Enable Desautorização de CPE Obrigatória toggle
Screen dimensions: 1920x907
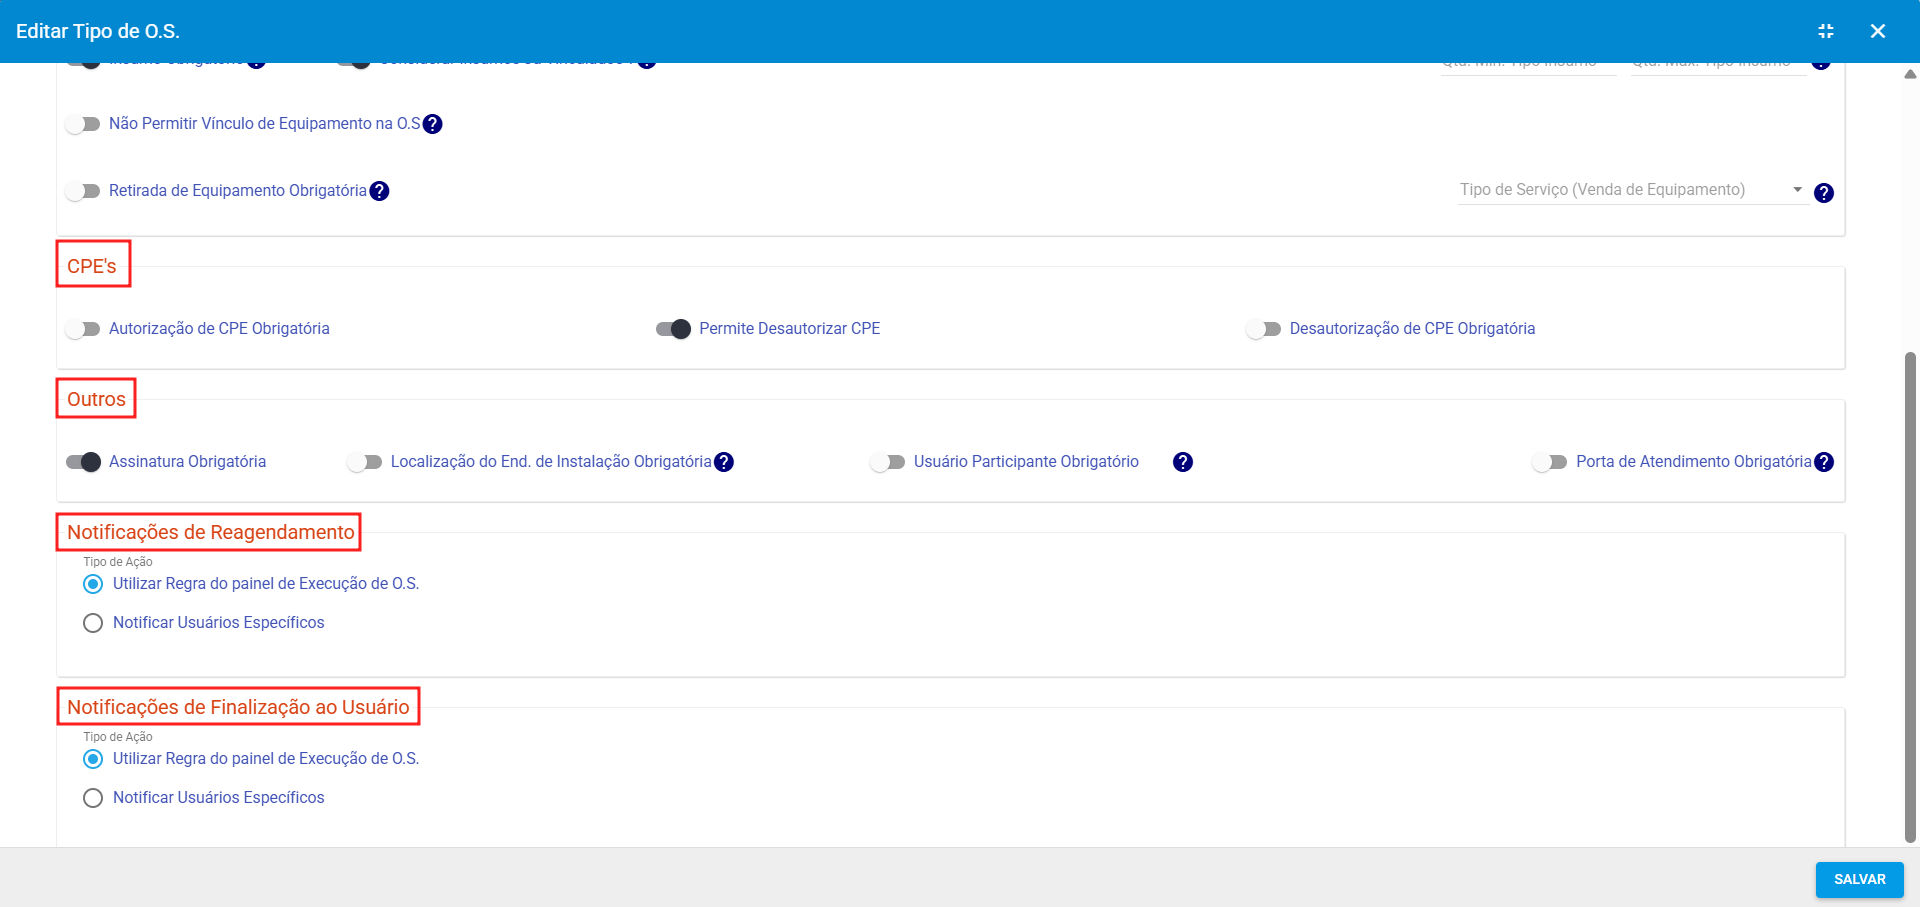tap(1264, 329)
